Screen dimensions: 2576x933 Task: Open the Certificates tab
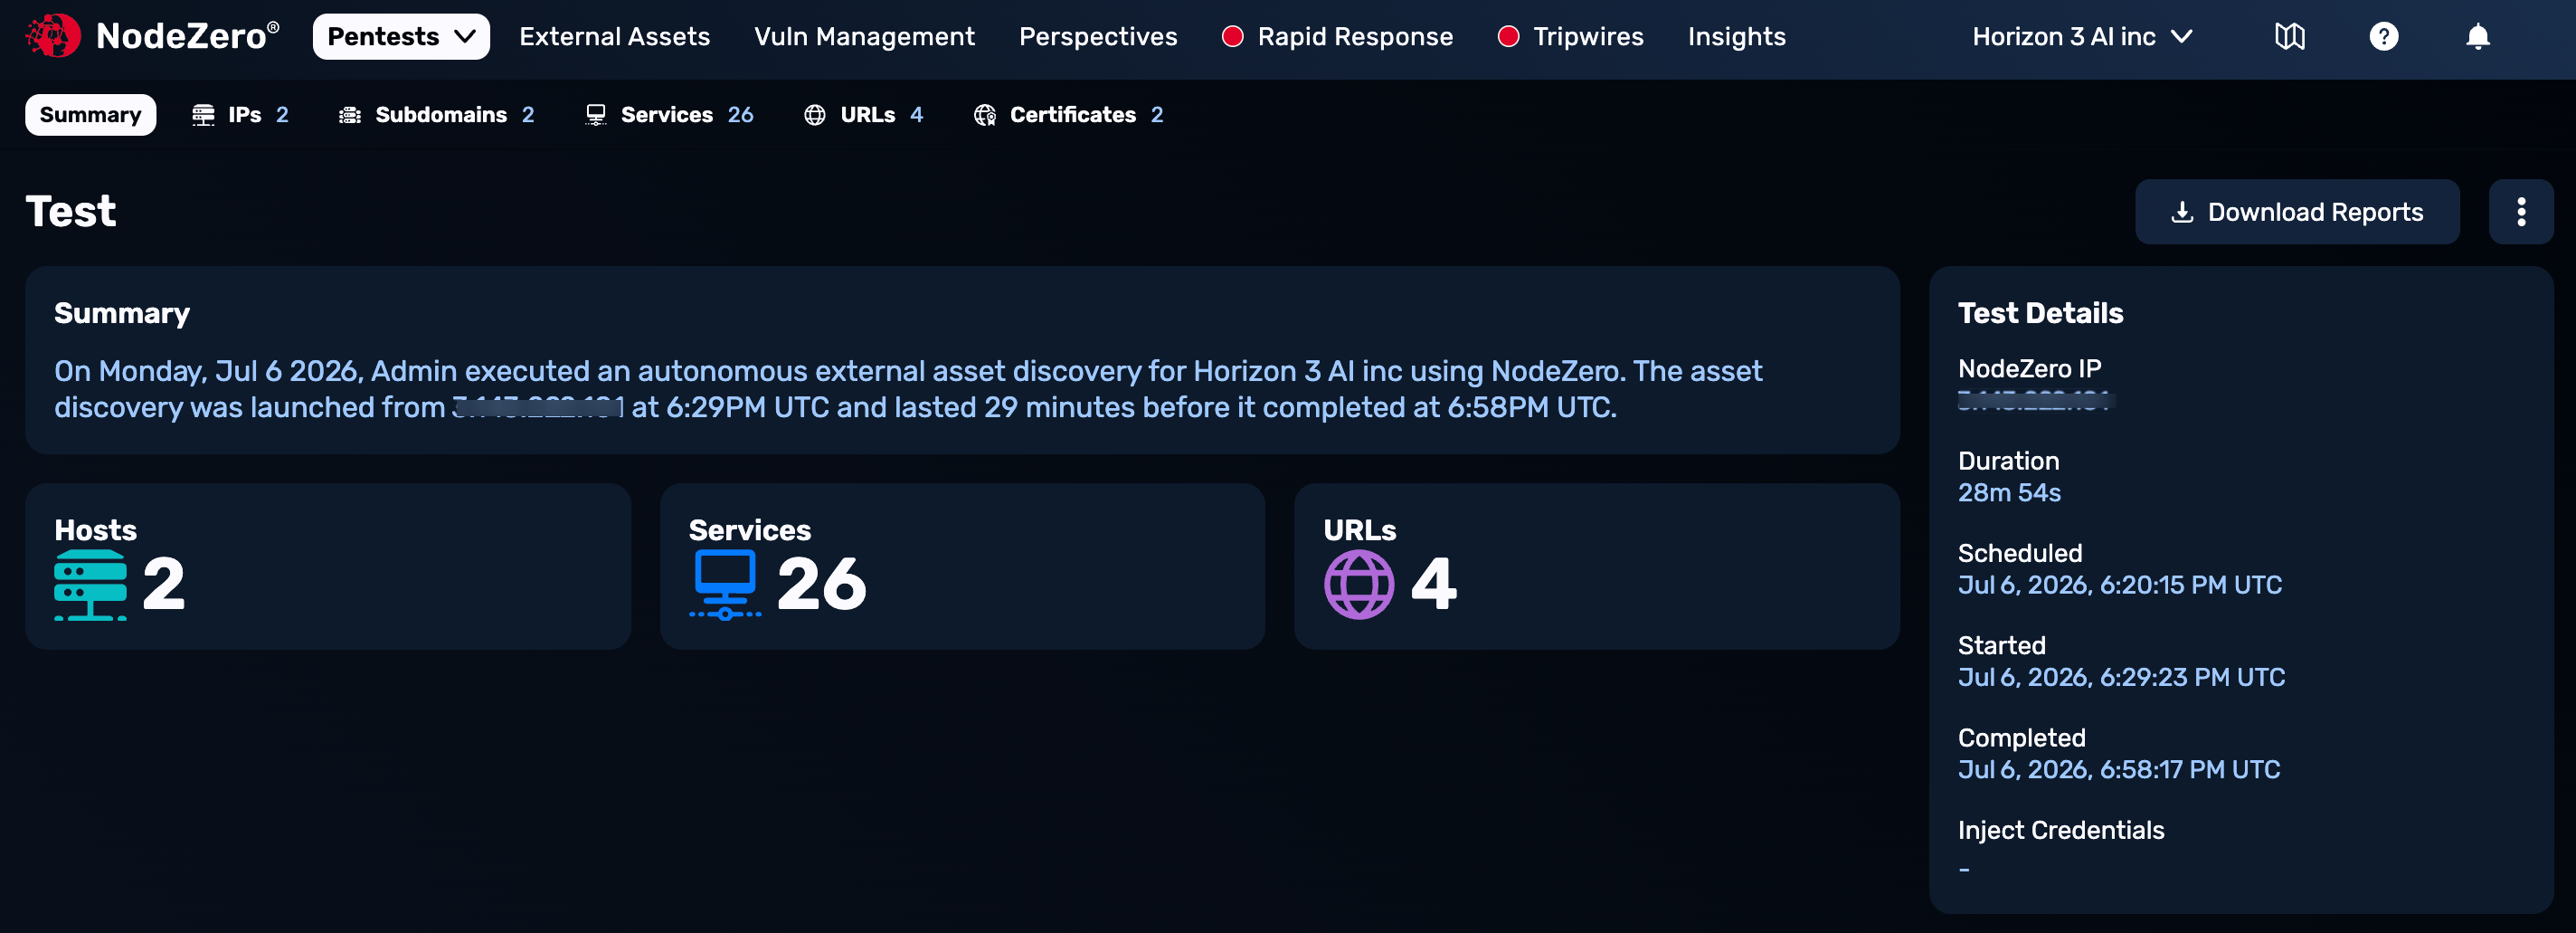[x=1068, y=114]
